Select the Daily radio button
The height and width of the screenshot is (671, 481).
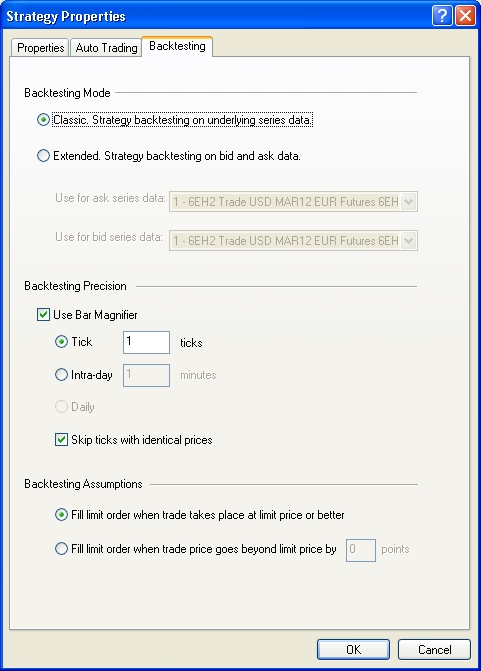click(x=61, y=407)
